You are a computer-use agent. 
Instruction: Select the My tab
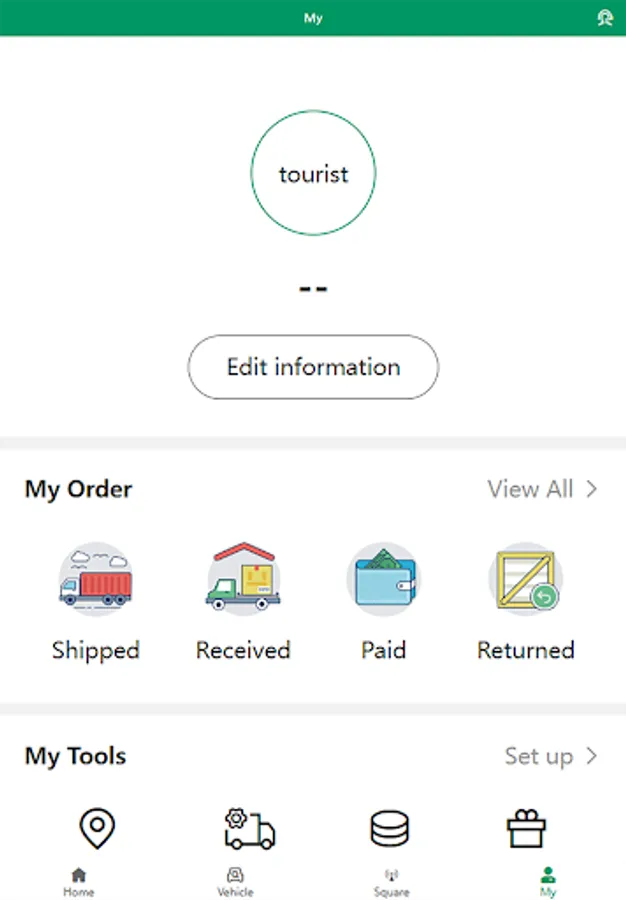pos(547,882)
